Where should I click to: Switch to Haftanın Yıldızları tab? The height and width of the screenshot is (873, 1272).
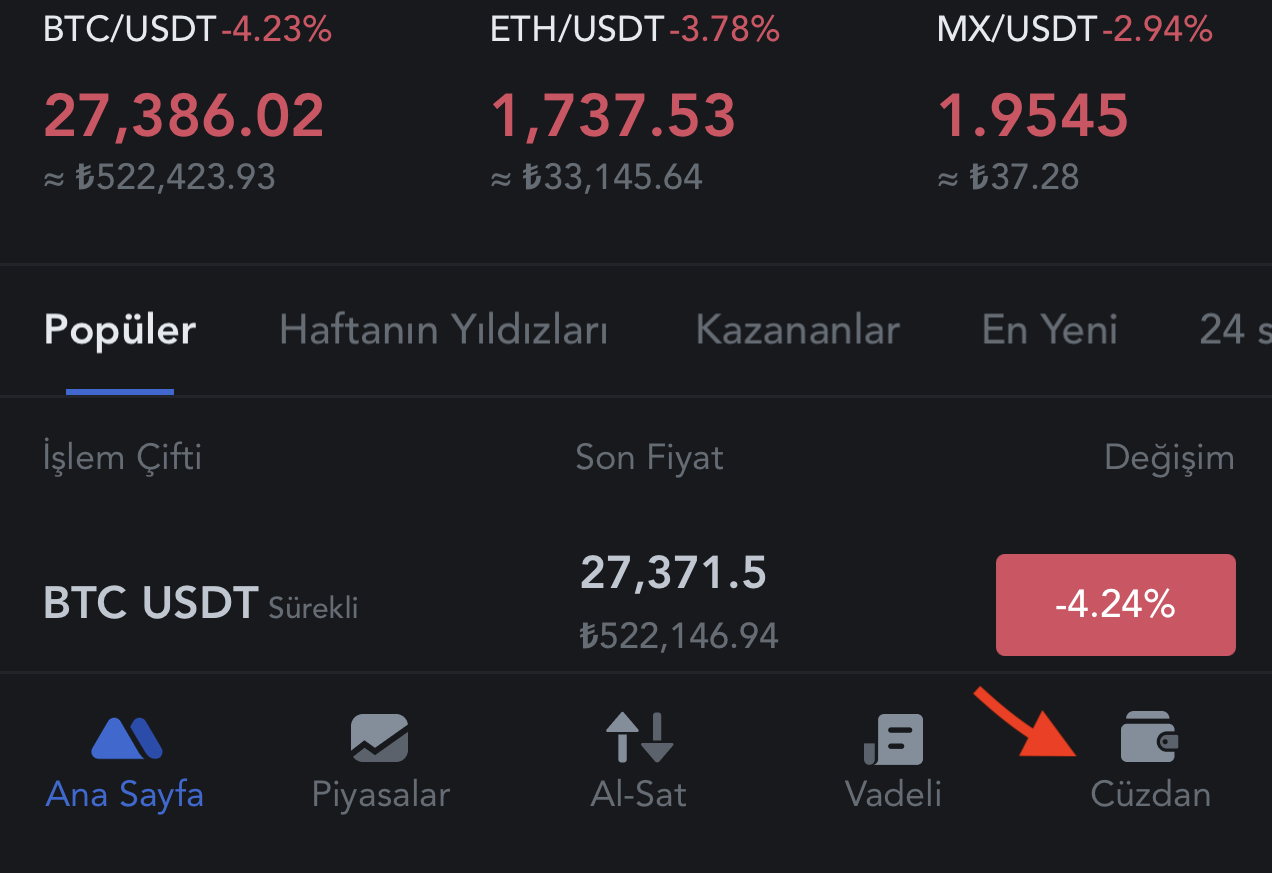(x=443, y=329)
